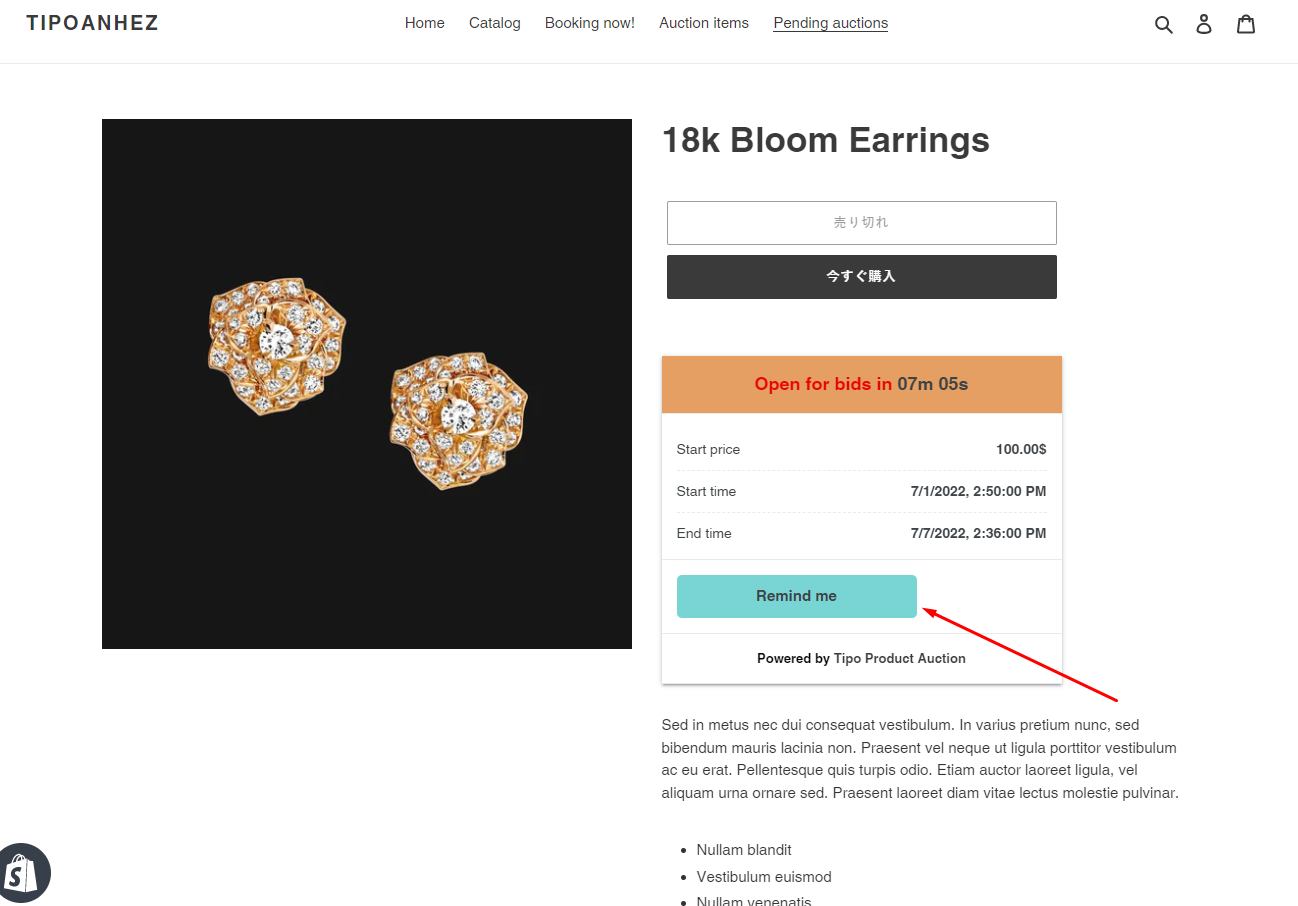The height and width of the screenshot is (906, 1298).
Task: Open the shopping cart bag icon
Action: coord(1245,24)
